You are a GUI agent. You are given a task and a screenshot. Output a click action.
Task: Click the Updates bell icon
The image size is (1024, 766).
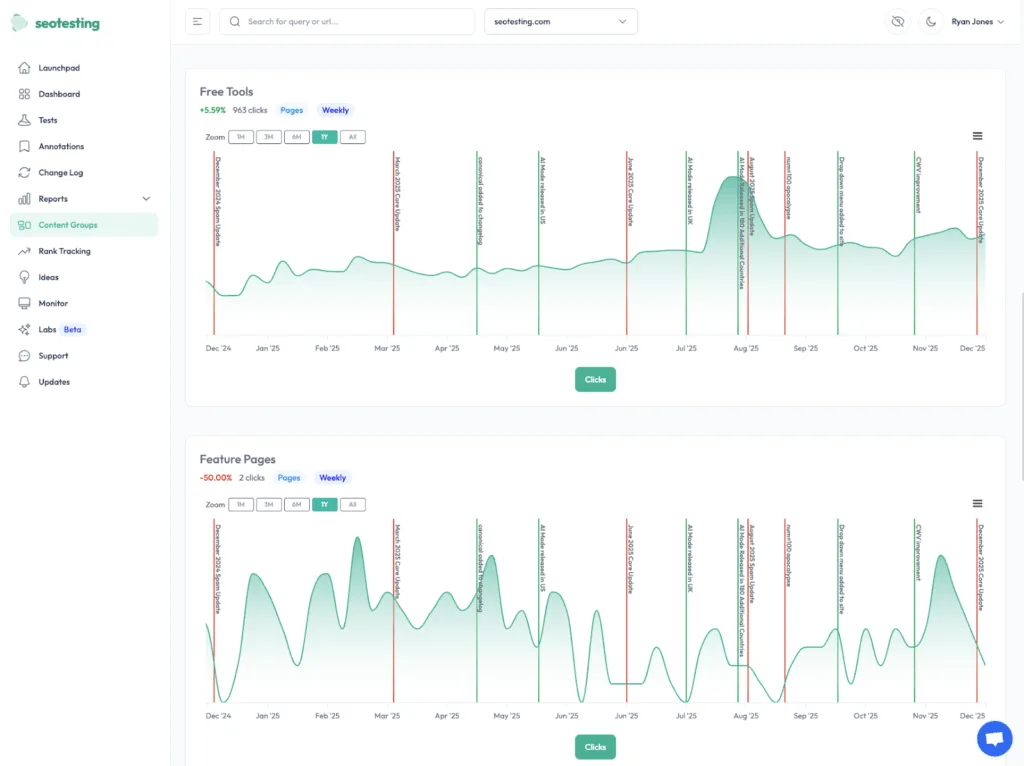click(23, 381)
